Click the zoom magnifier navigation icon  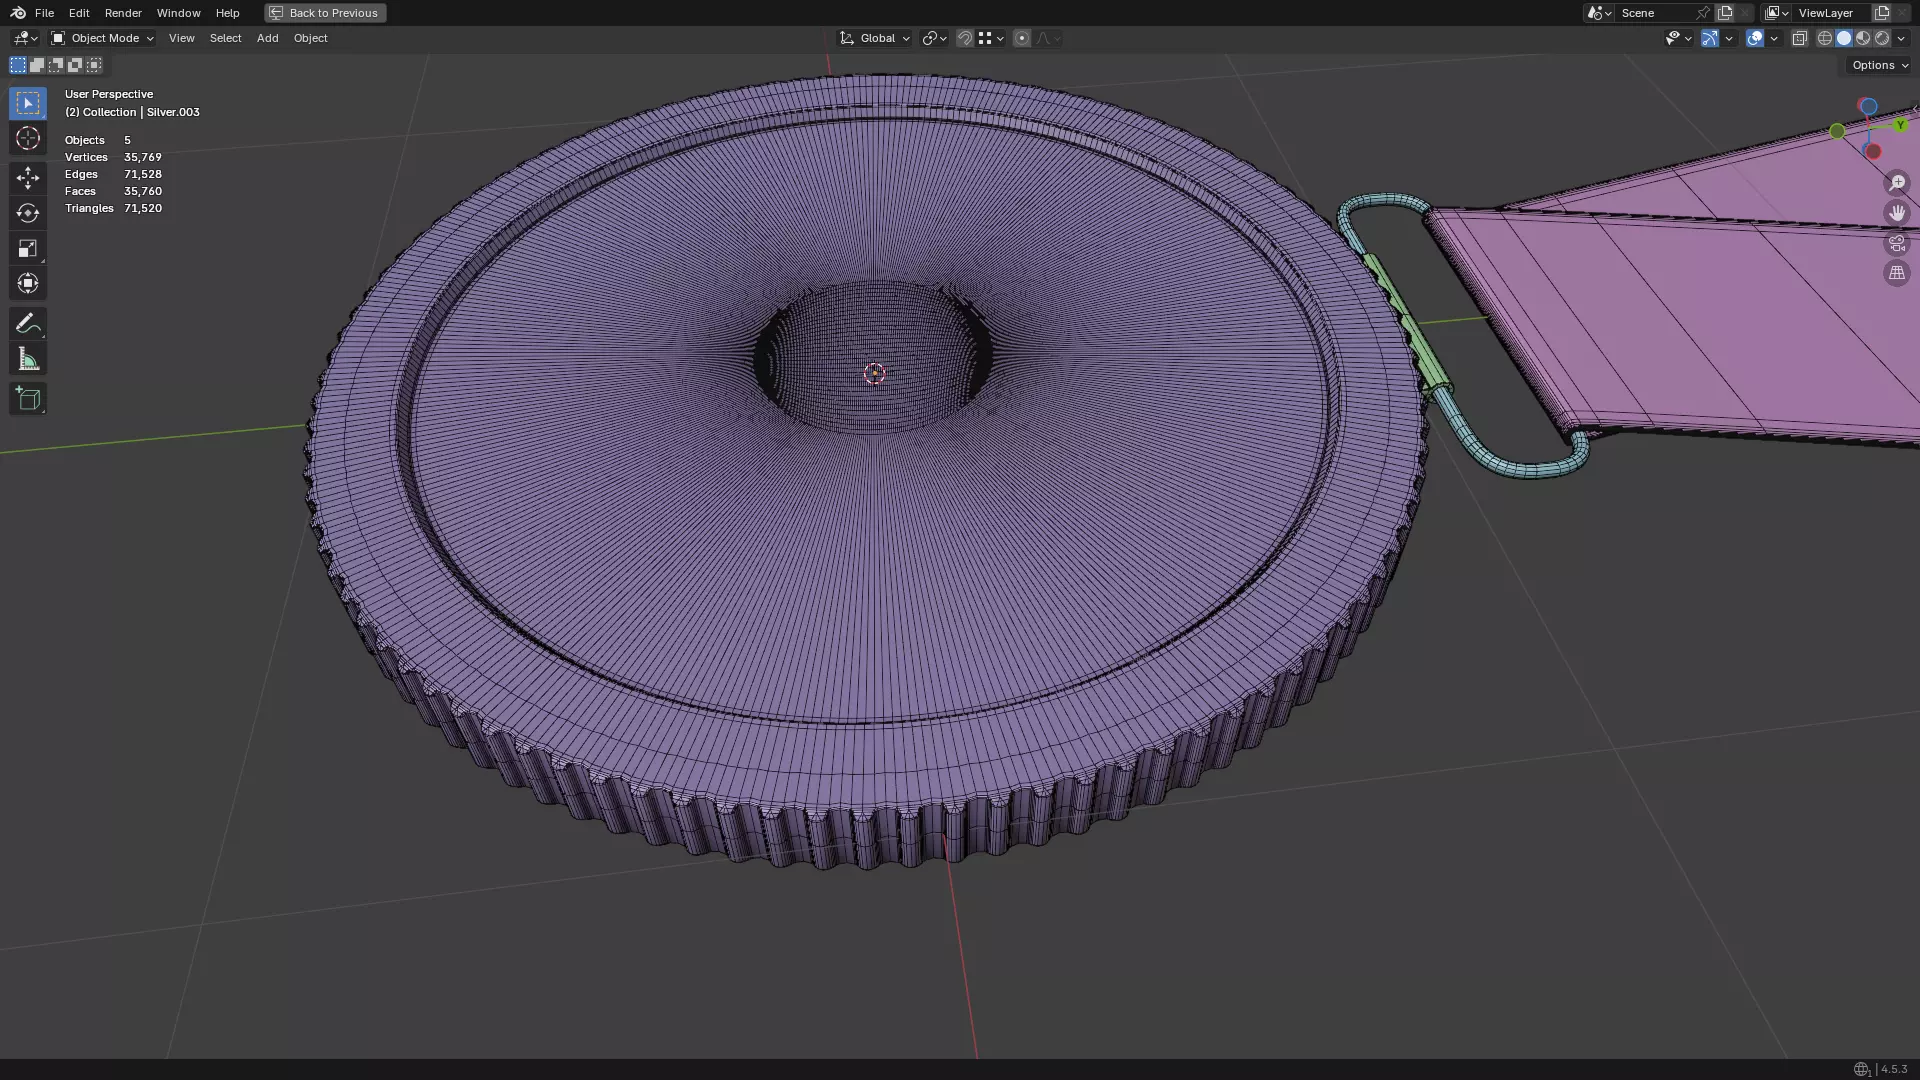(1897, 183)
